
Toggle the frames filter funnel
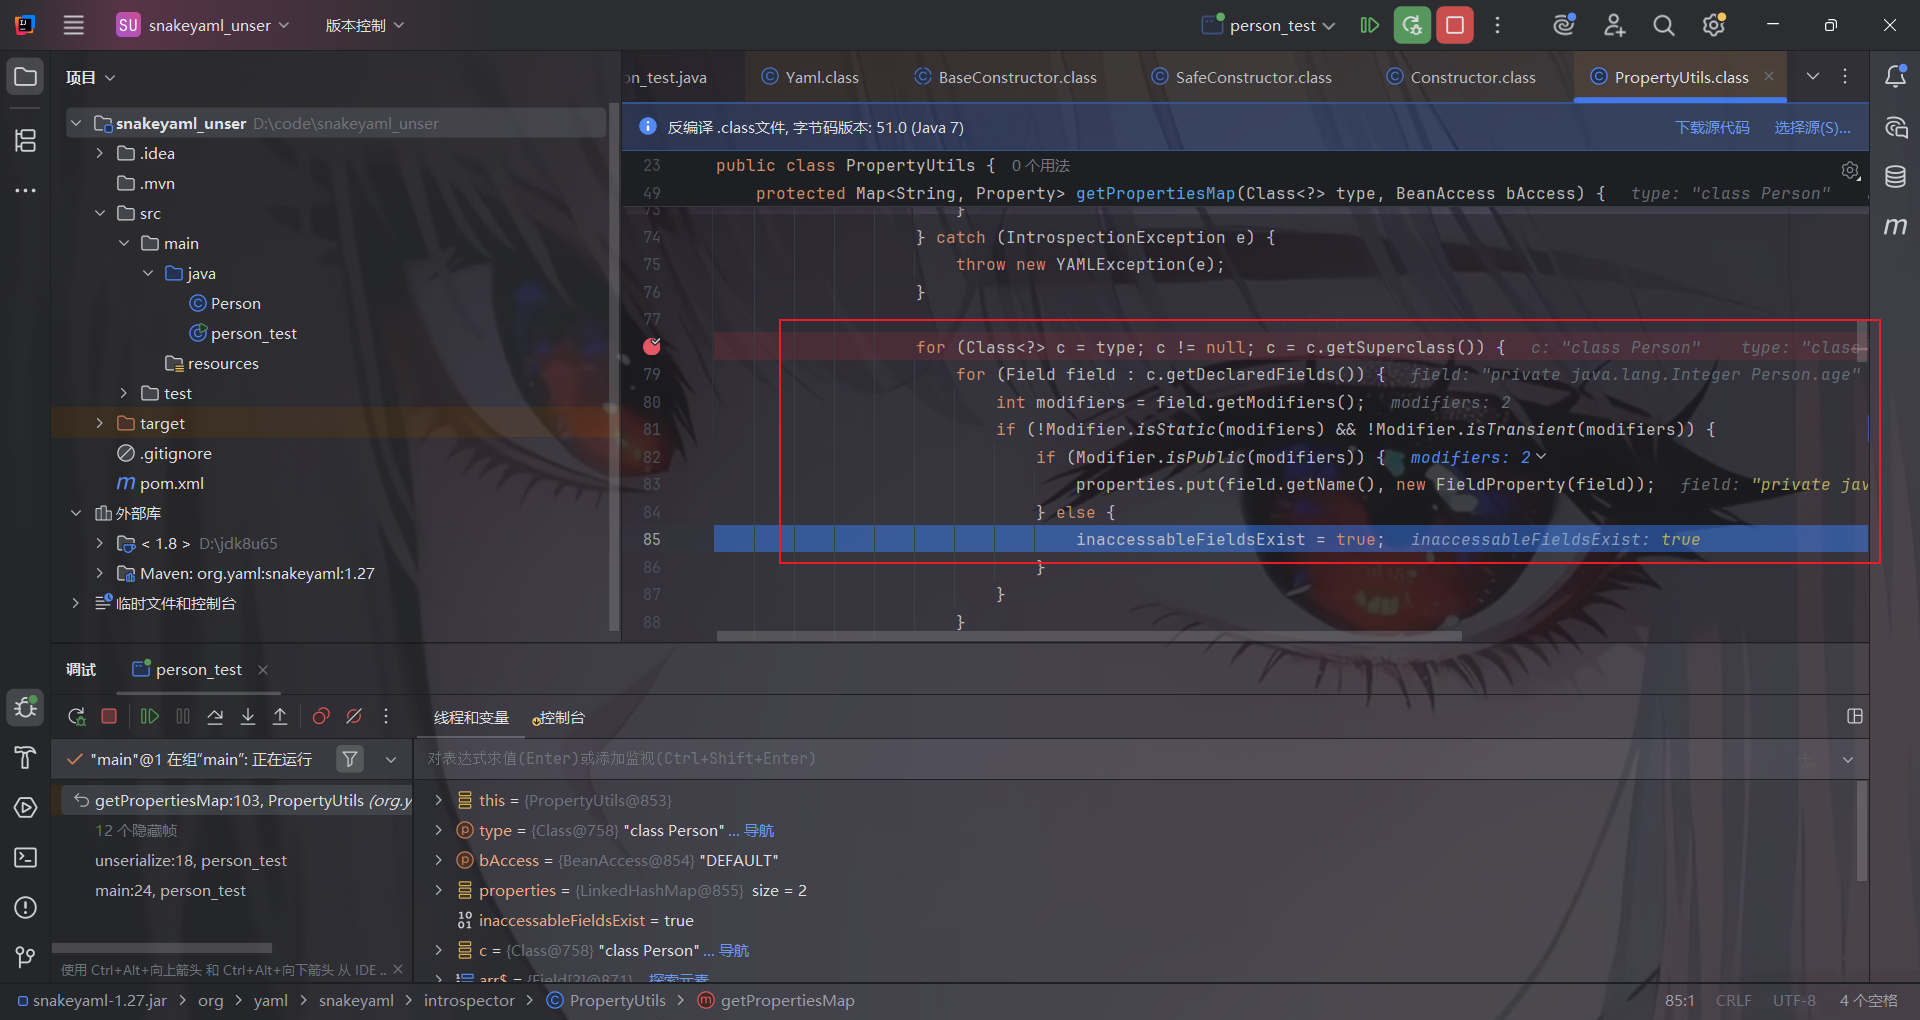[350, 759]
